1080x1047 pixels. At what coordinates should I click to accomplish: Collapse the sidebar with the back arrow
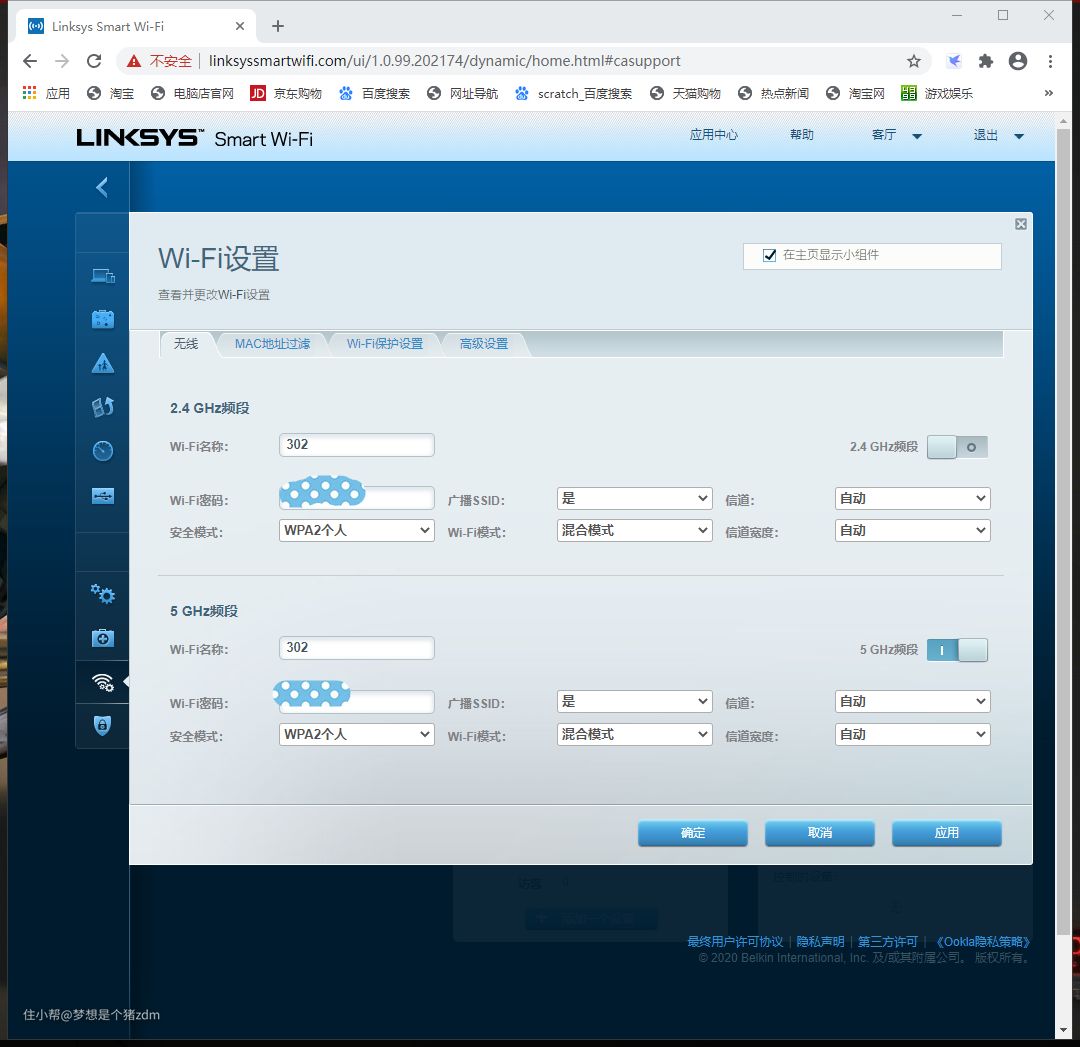point(102,187)
